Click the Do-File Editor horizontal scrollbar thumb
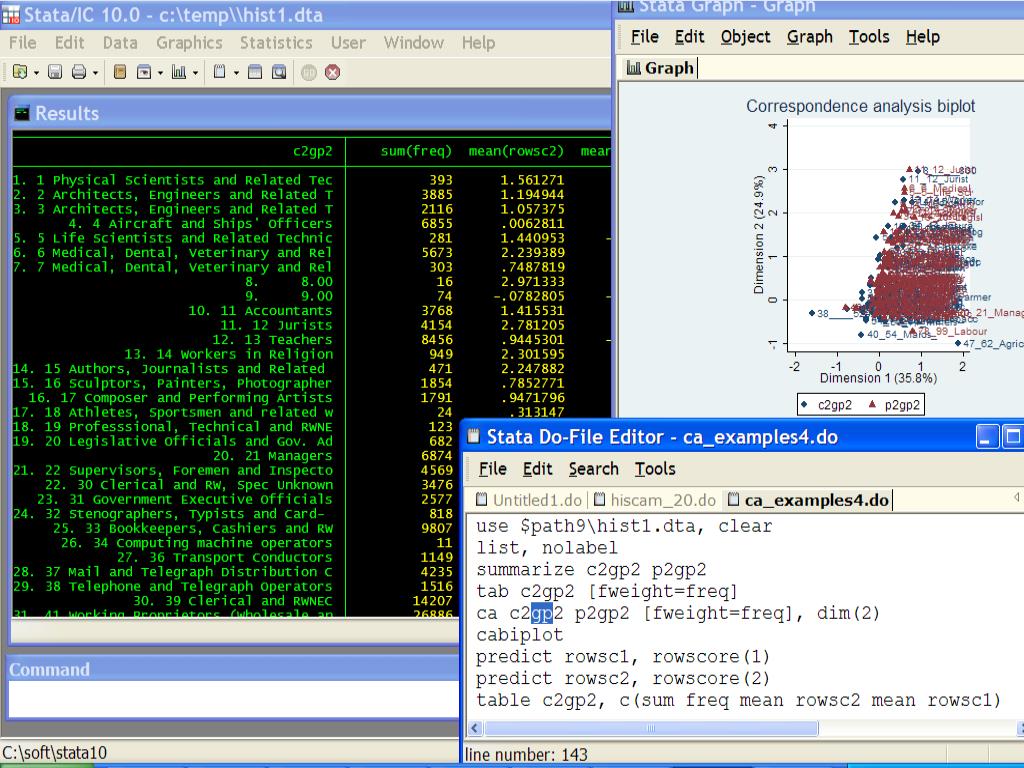 (x=650, y=728)
